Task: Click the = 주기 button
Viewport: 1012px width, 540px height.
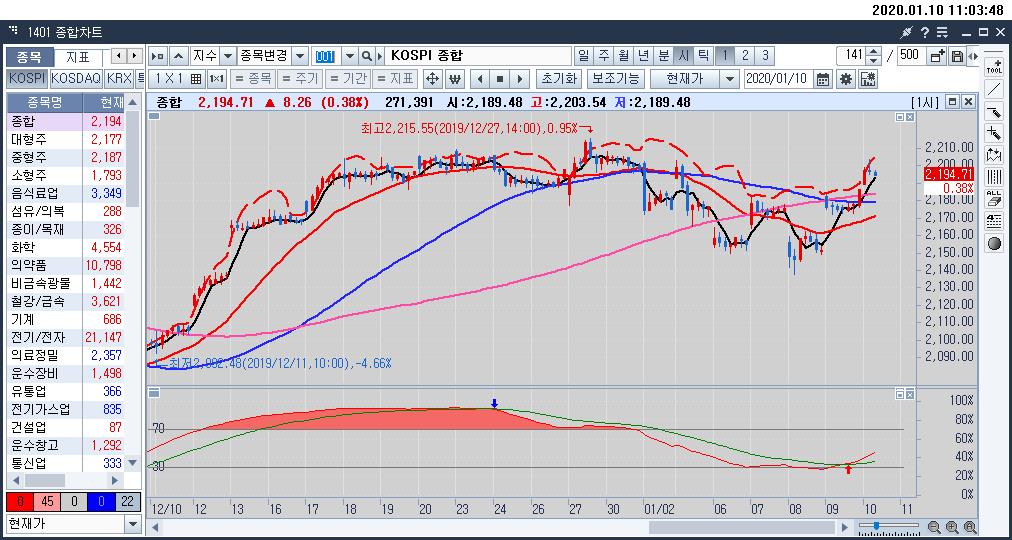Action: coord(300,79)
